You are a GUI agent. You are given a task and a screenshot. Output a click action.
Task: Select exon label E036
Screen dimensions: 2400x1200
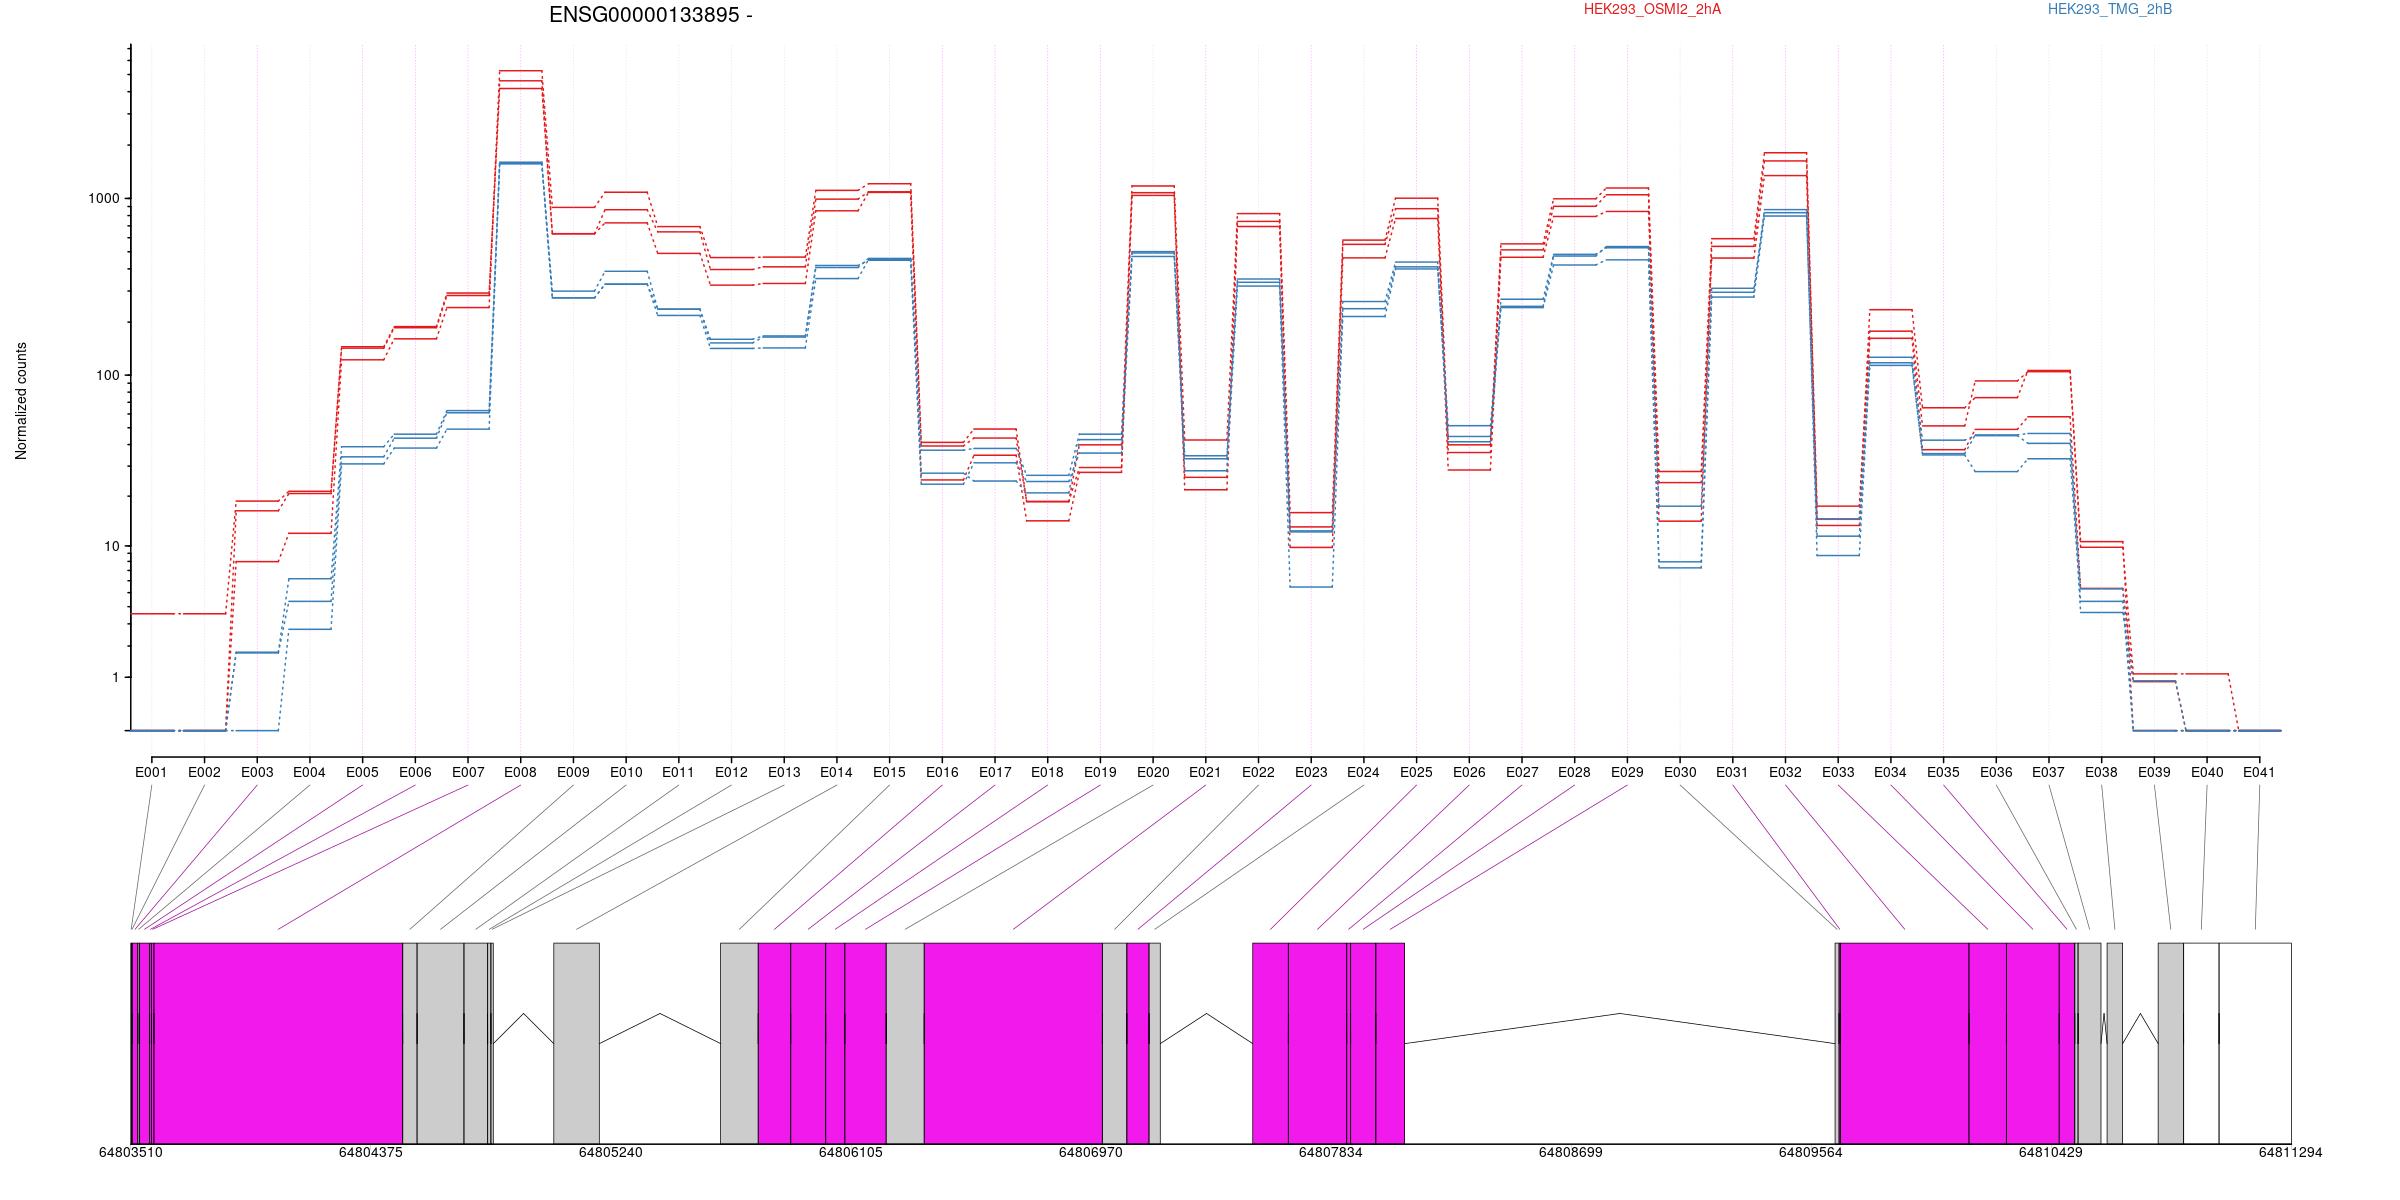tap(1996, 772)
